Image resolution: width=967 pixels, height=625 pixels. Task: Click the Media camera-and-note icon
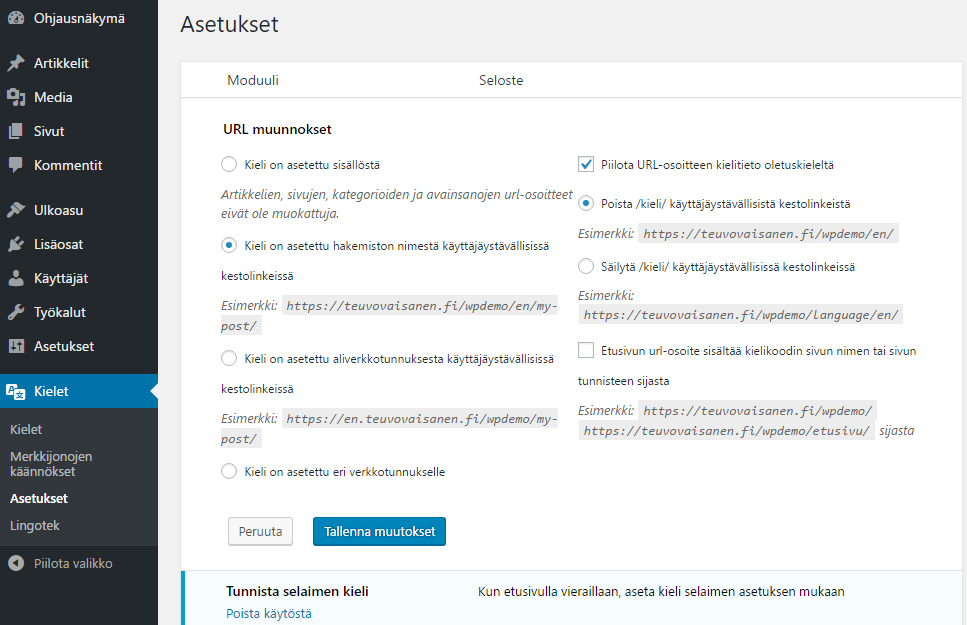tap(16, 97)
